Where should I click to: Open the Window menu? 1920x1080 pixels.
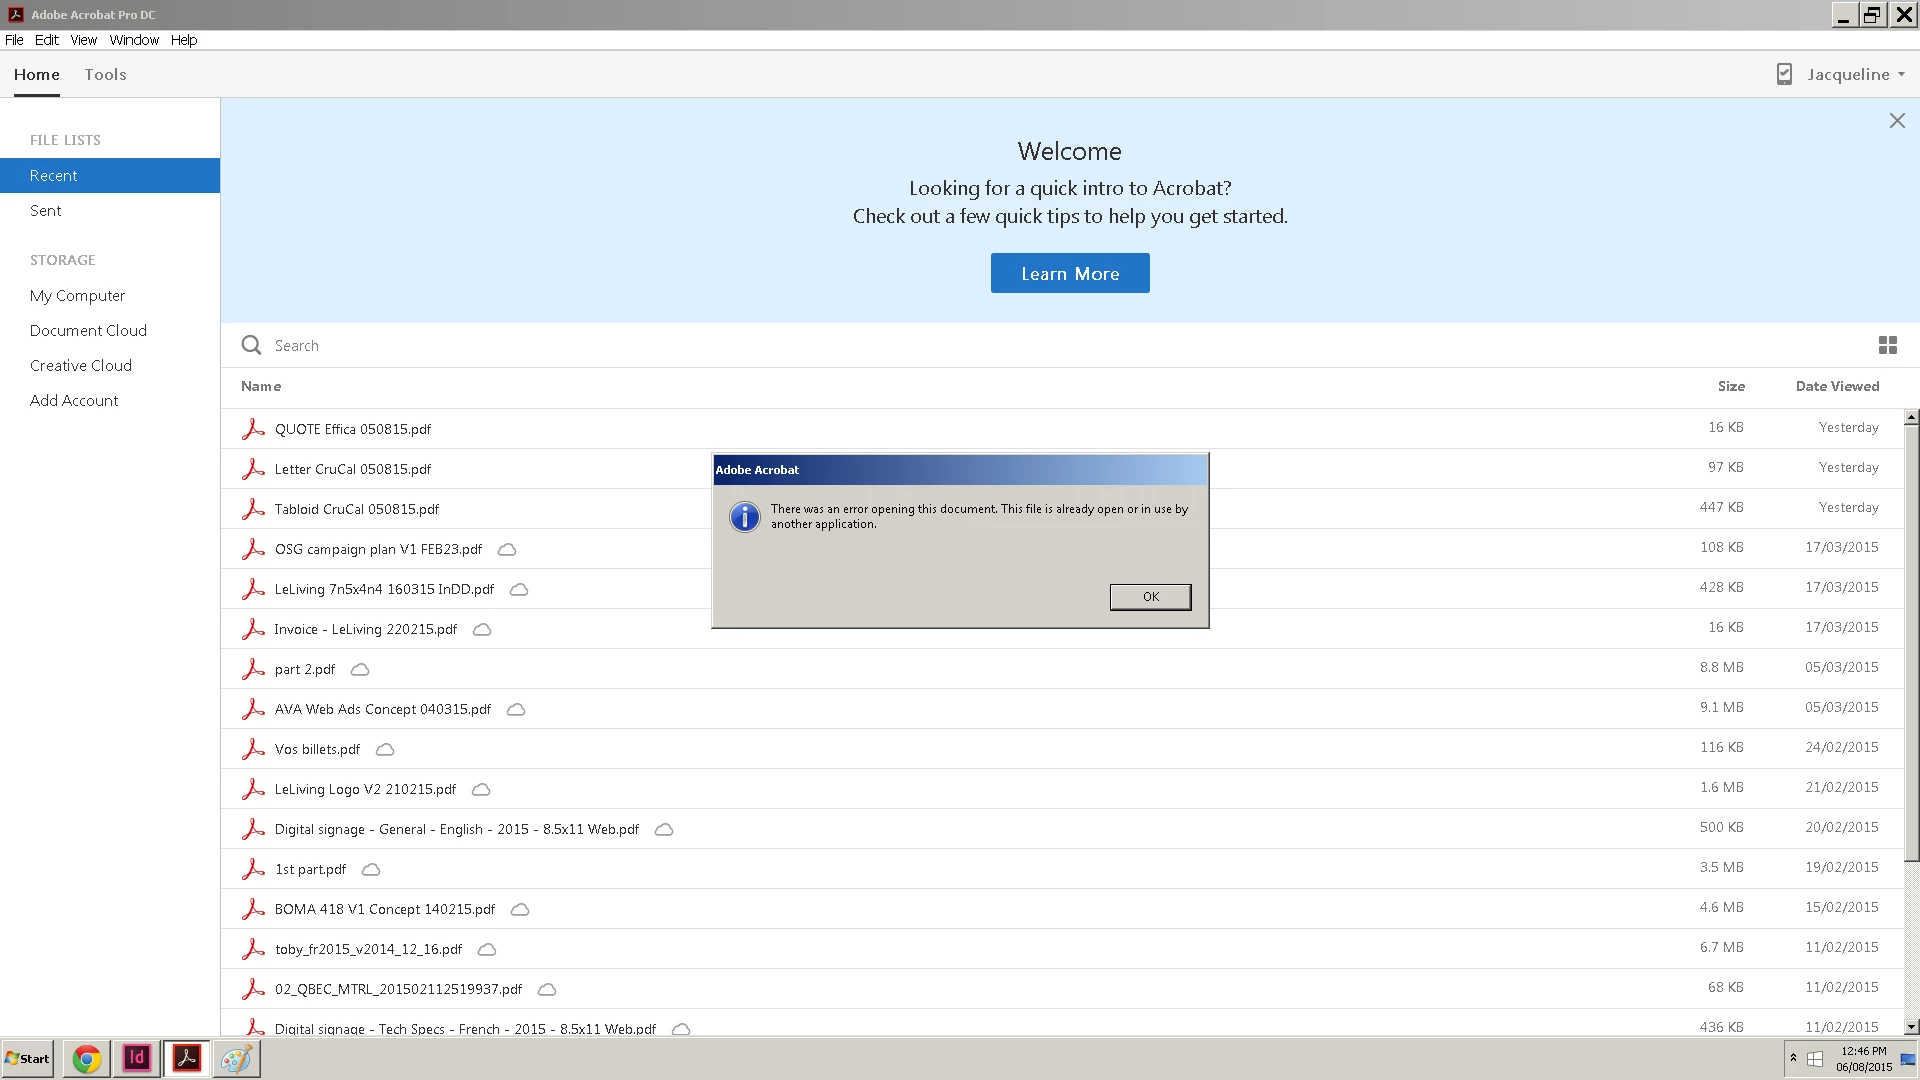(134, 40)
